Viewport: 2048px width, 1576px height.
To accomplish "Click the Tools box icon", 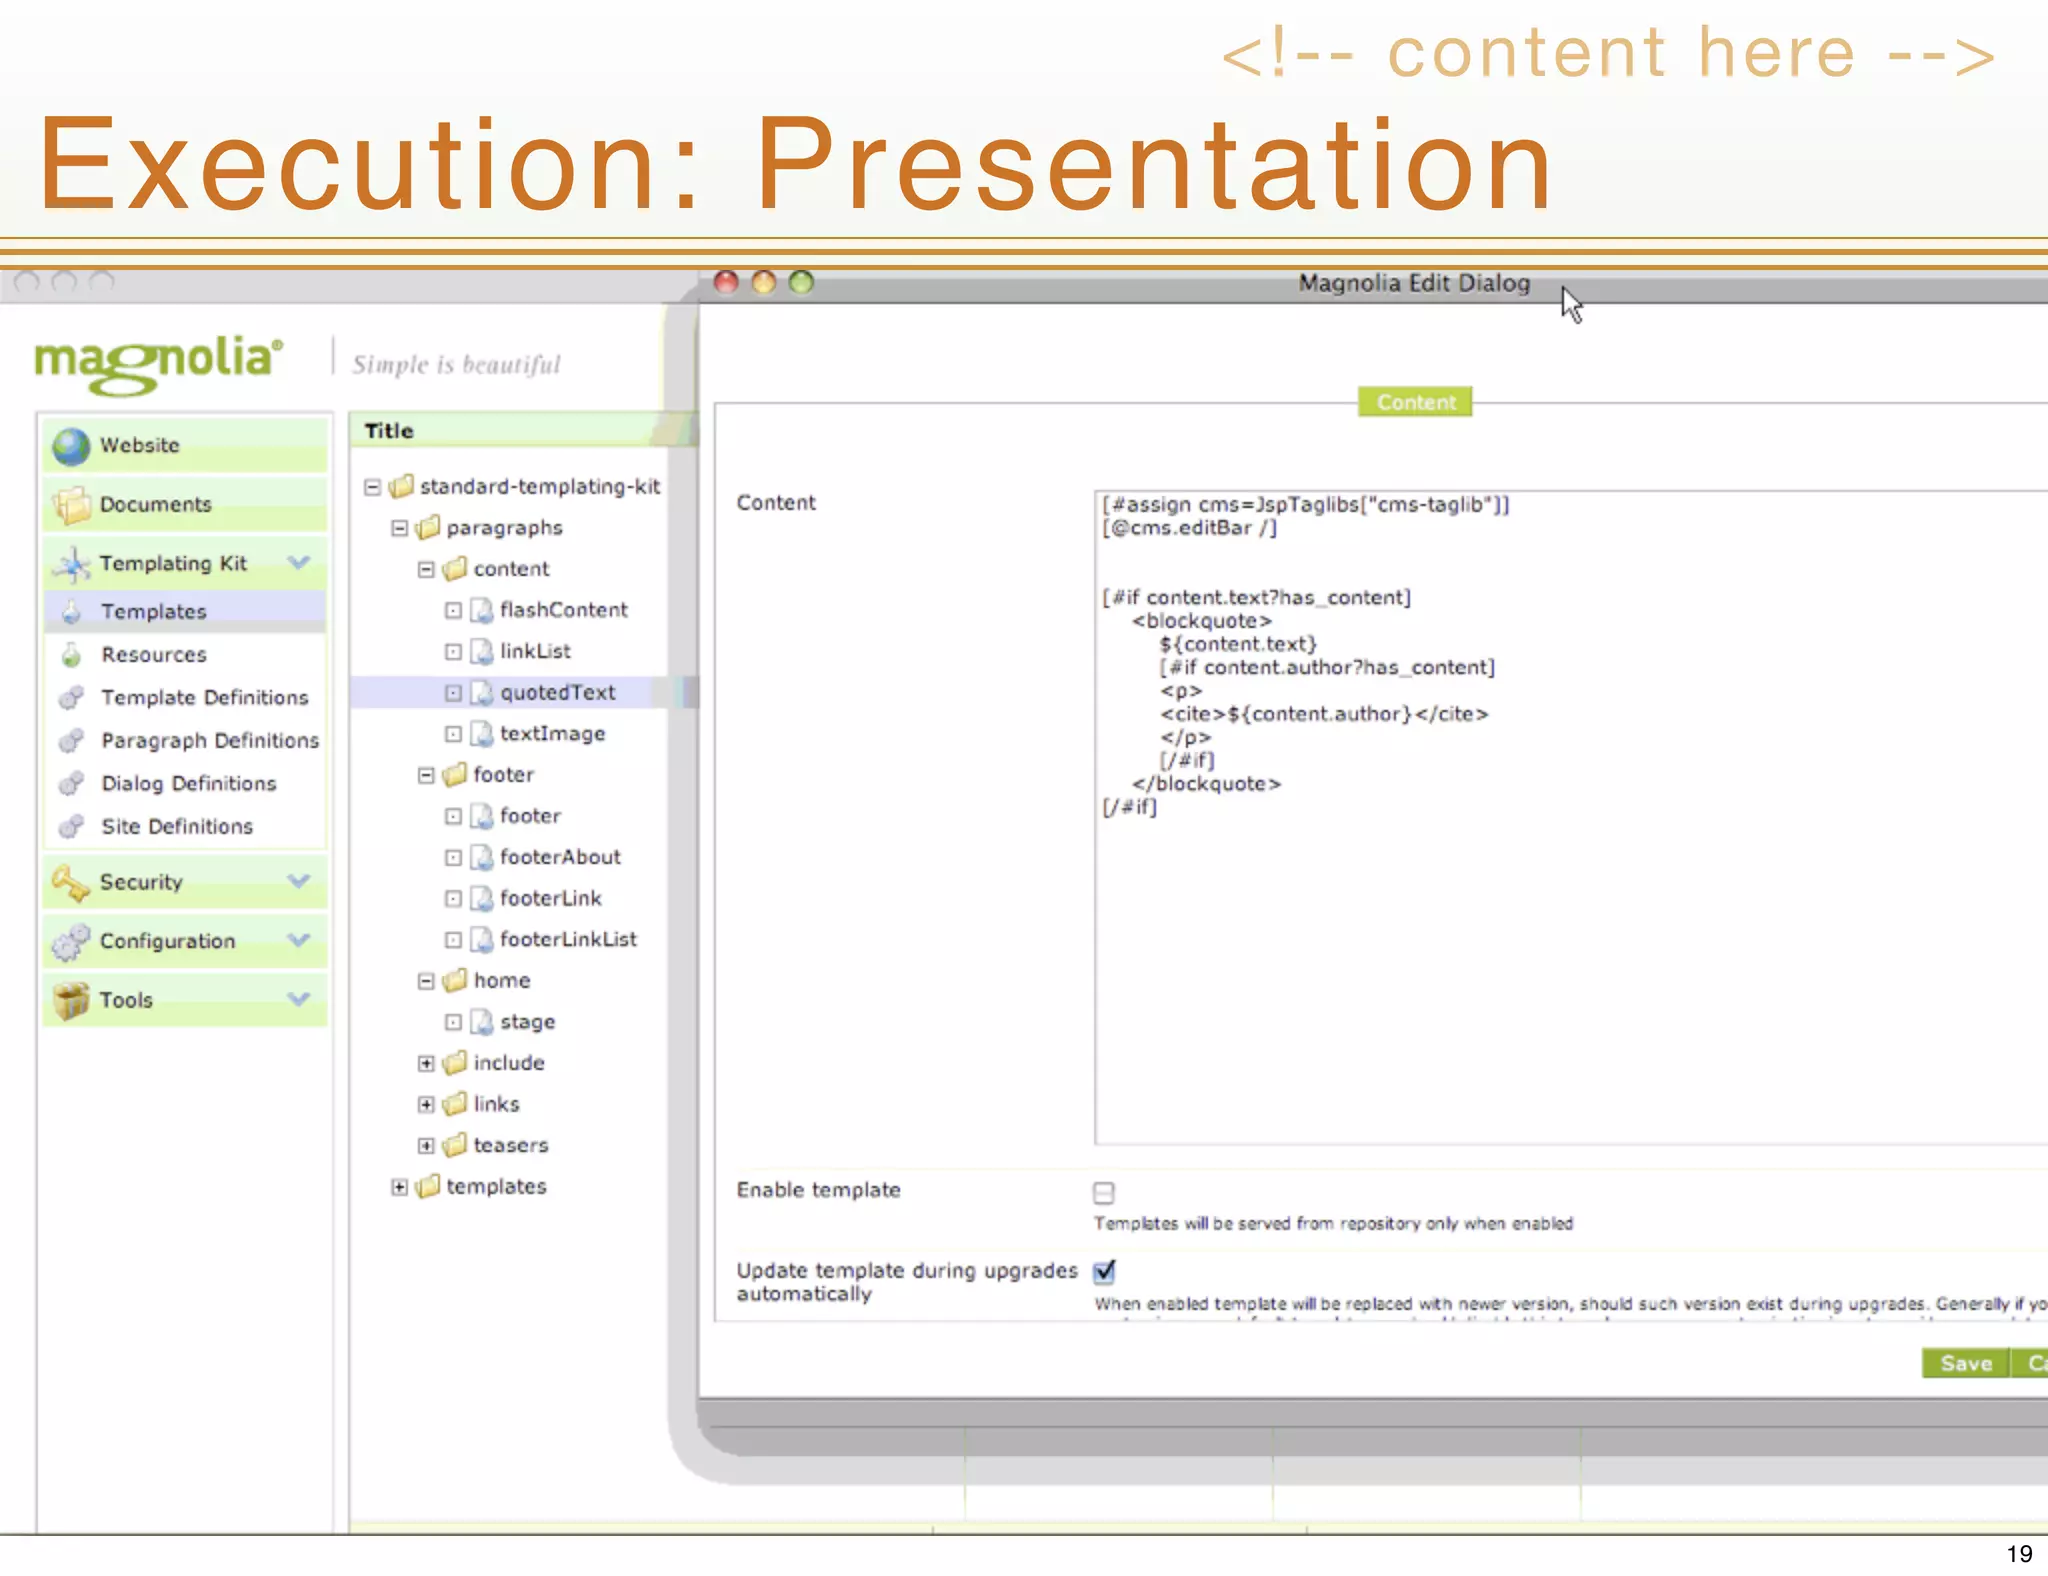I will click(71, 1000).
